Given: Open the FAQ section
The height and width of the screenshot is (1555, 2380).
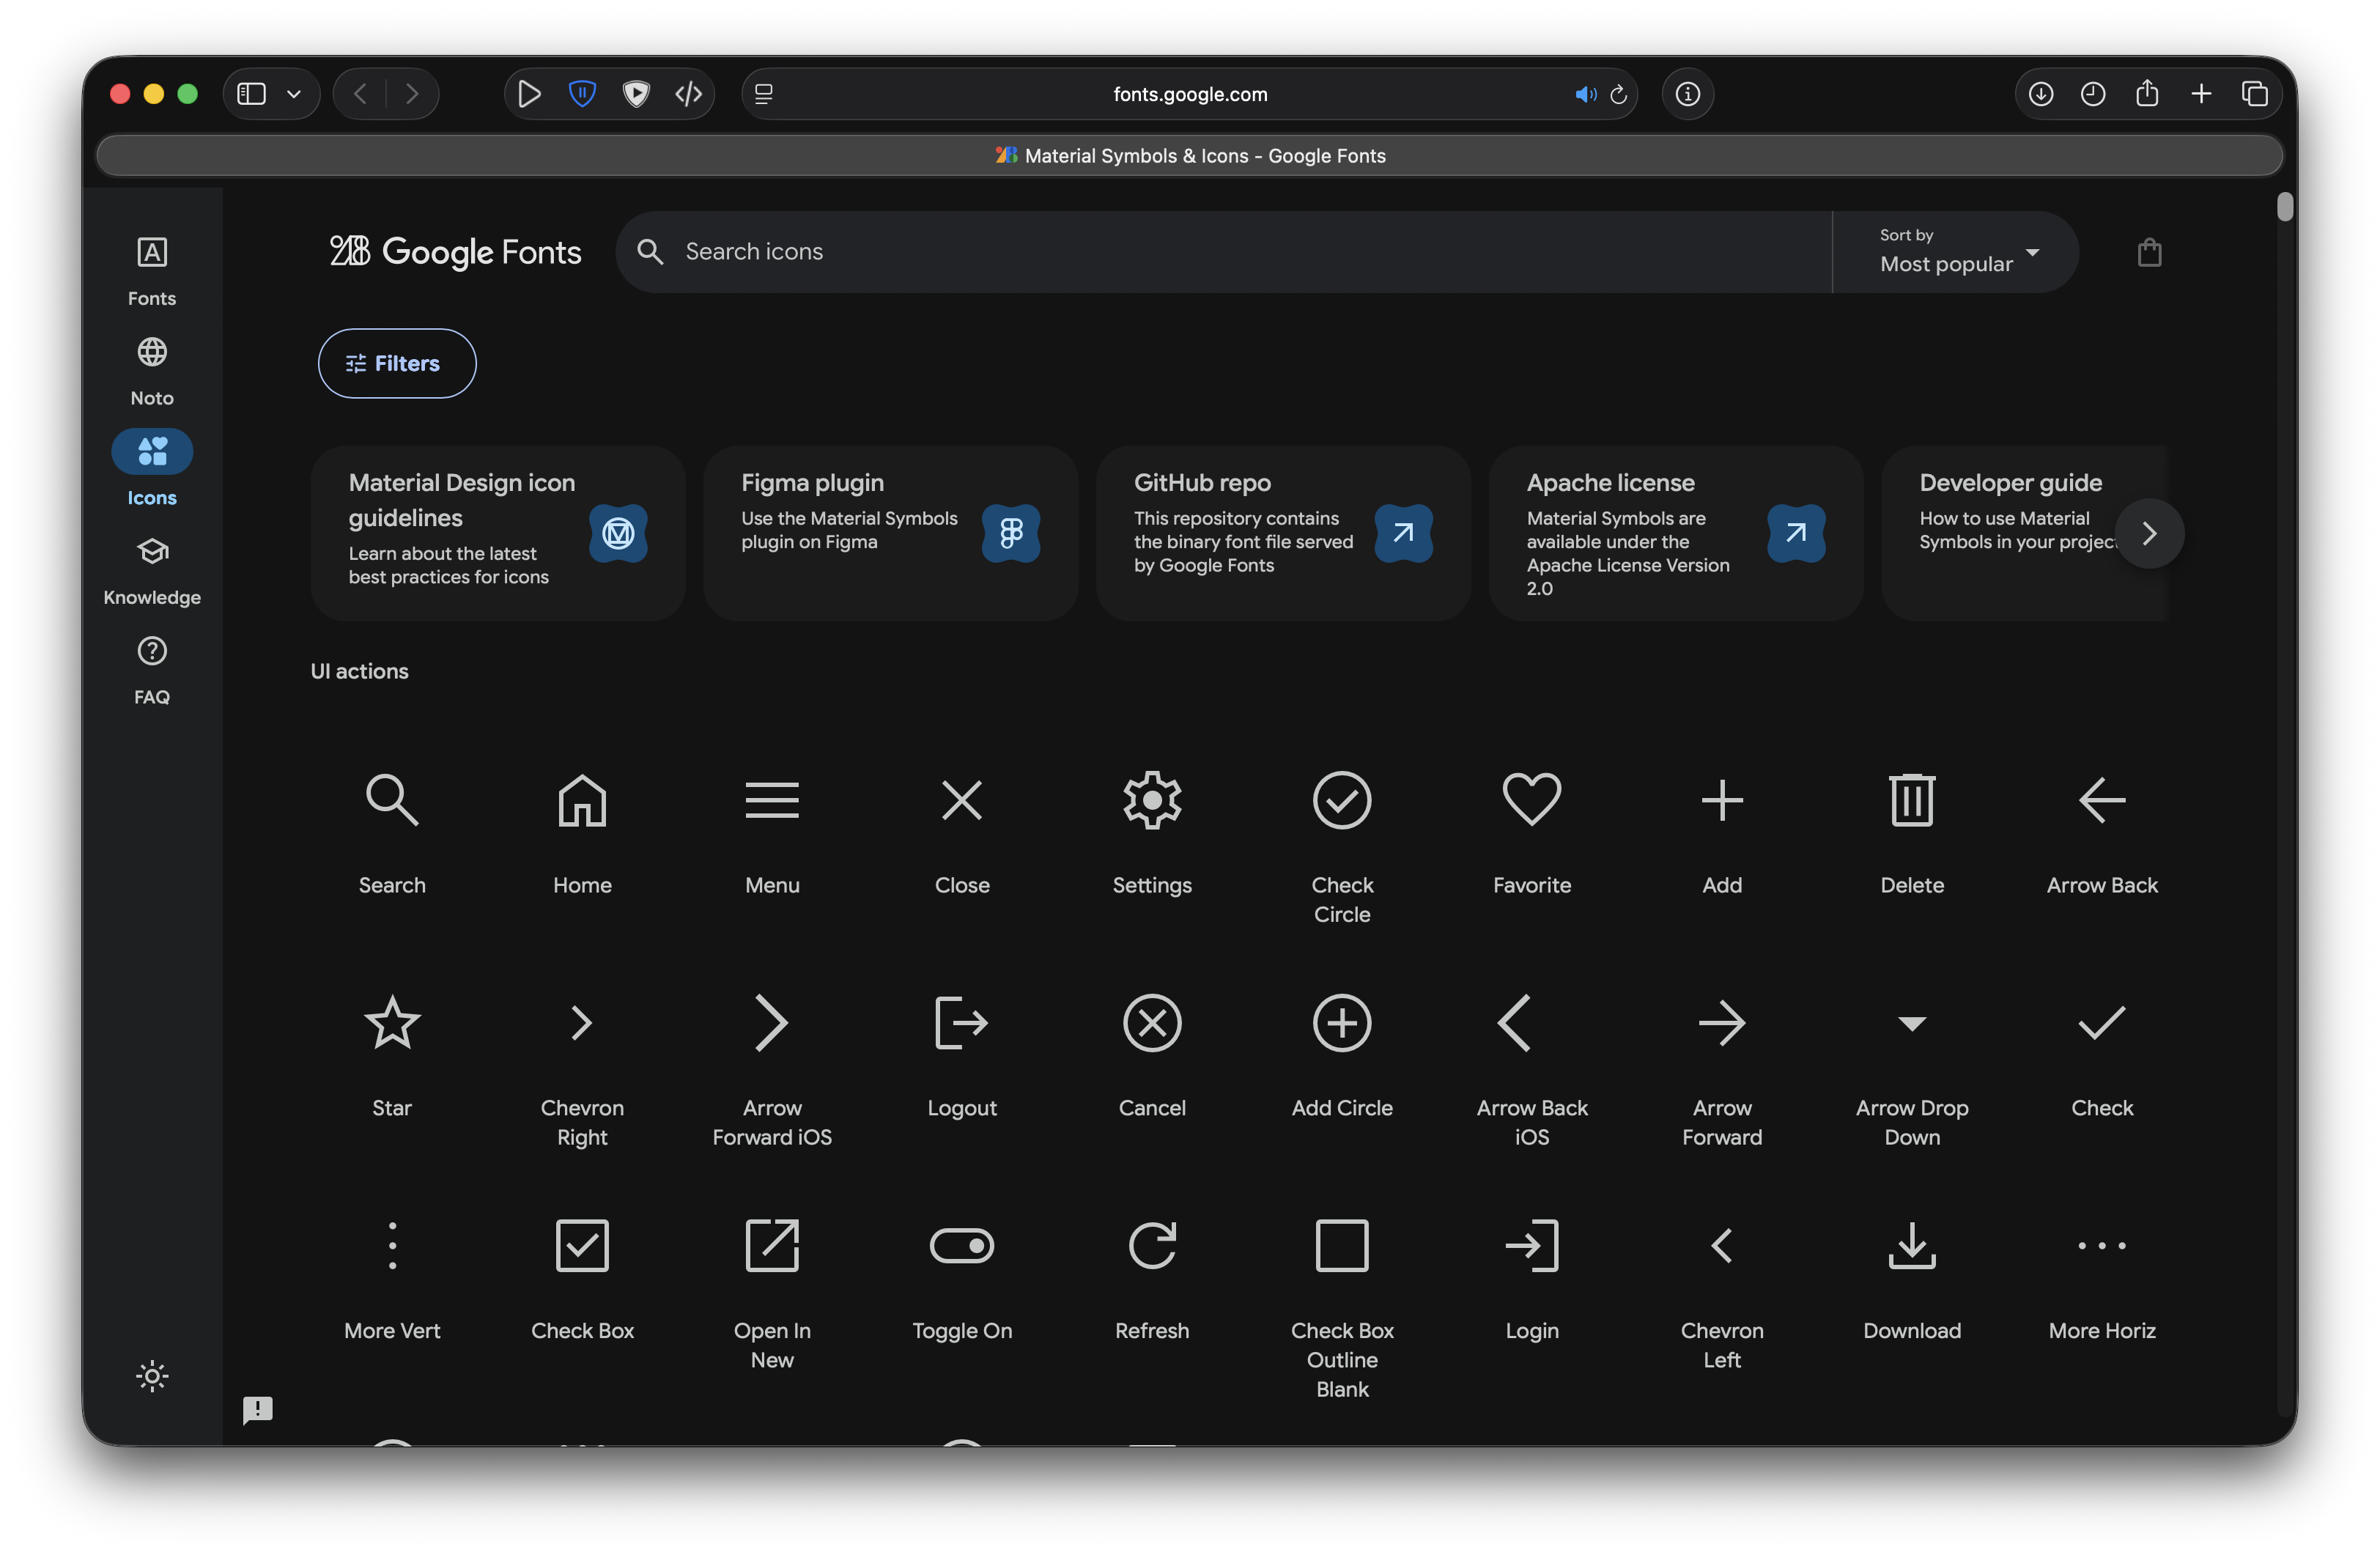Looking at the screenshot, I should point(152,670).
